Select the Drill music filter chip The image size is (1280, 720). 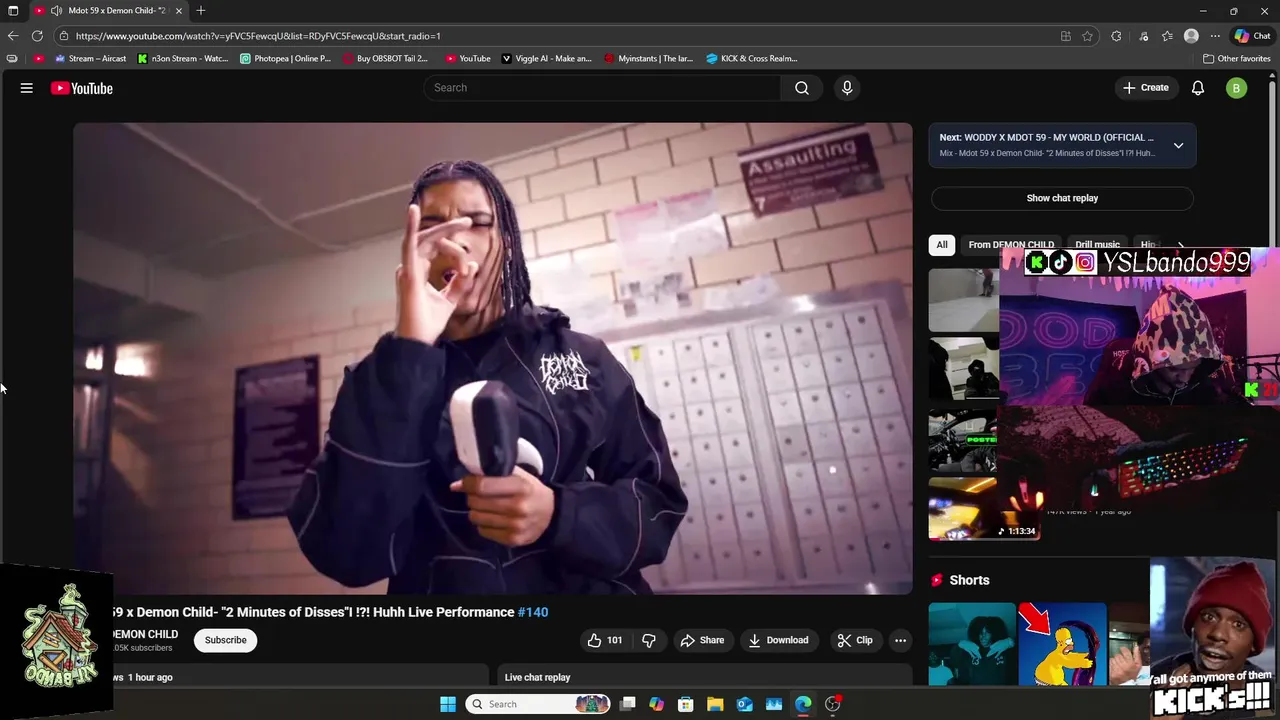coord(1097,245)
